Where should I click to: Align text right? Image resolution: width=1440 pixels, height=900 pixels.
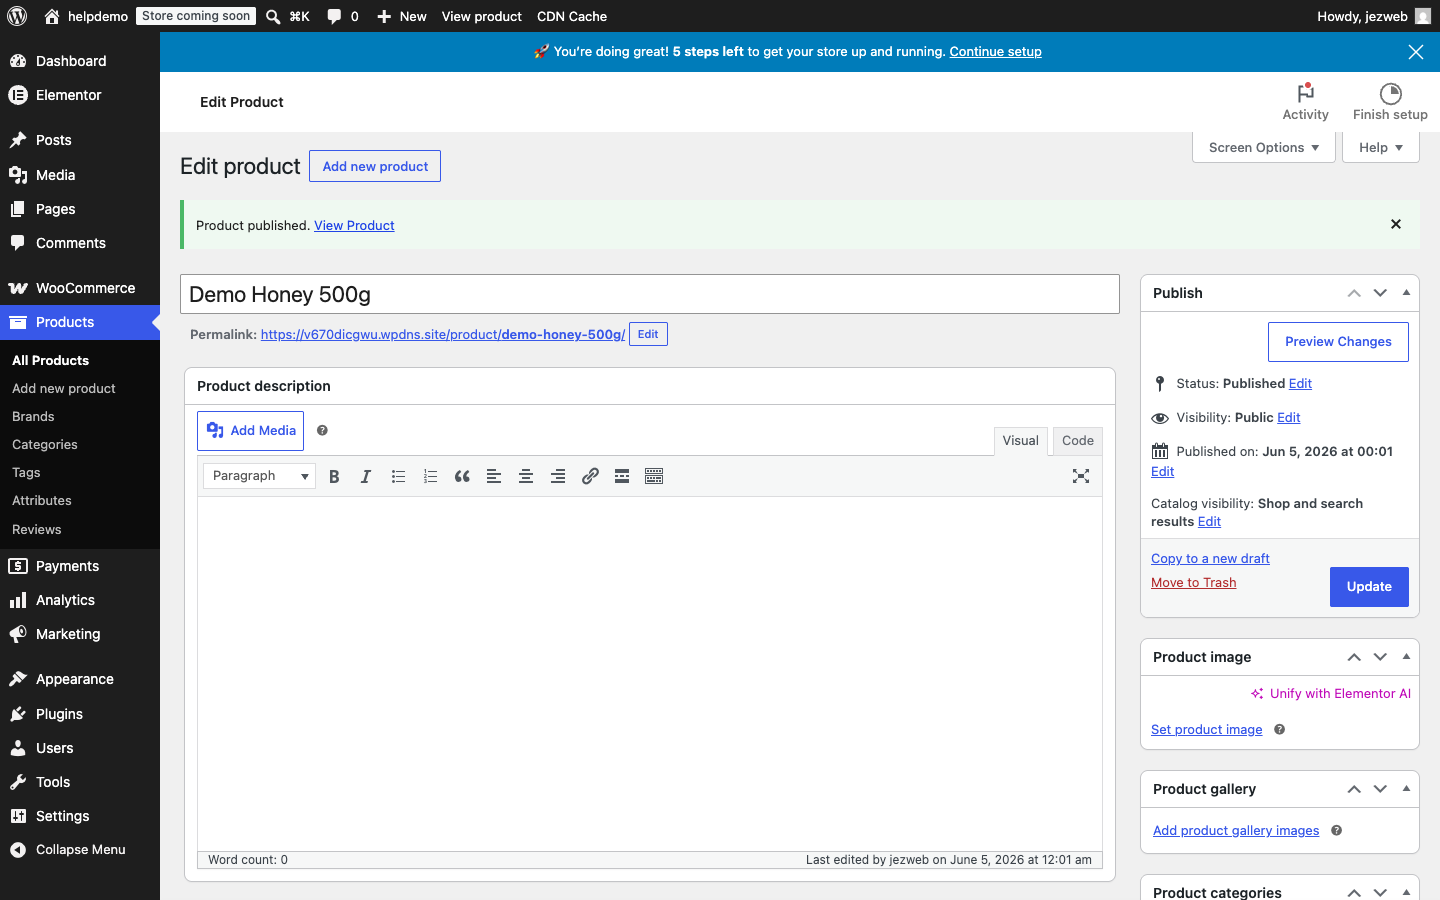[x=558, y=476]
